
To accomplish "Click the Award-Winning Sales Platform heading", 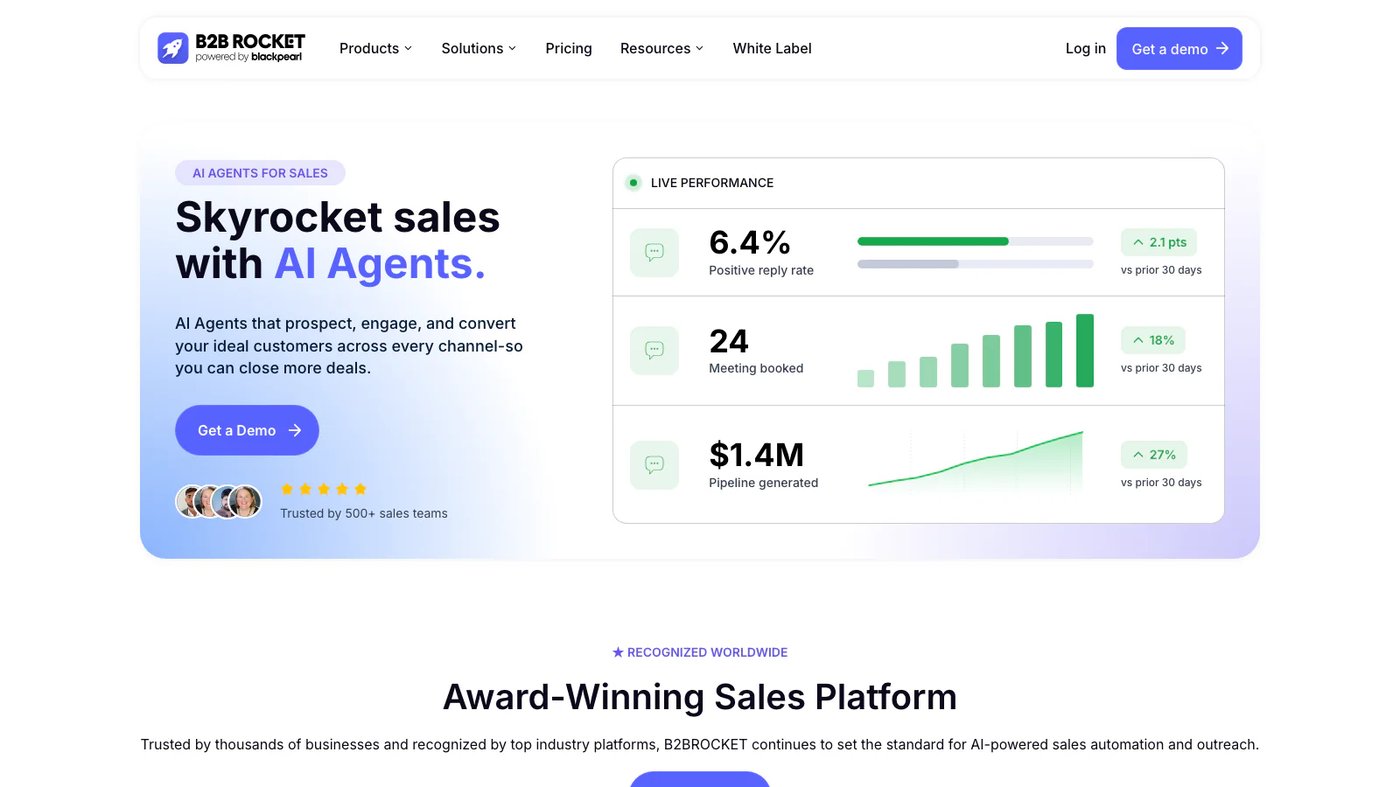I will point(700,697).
